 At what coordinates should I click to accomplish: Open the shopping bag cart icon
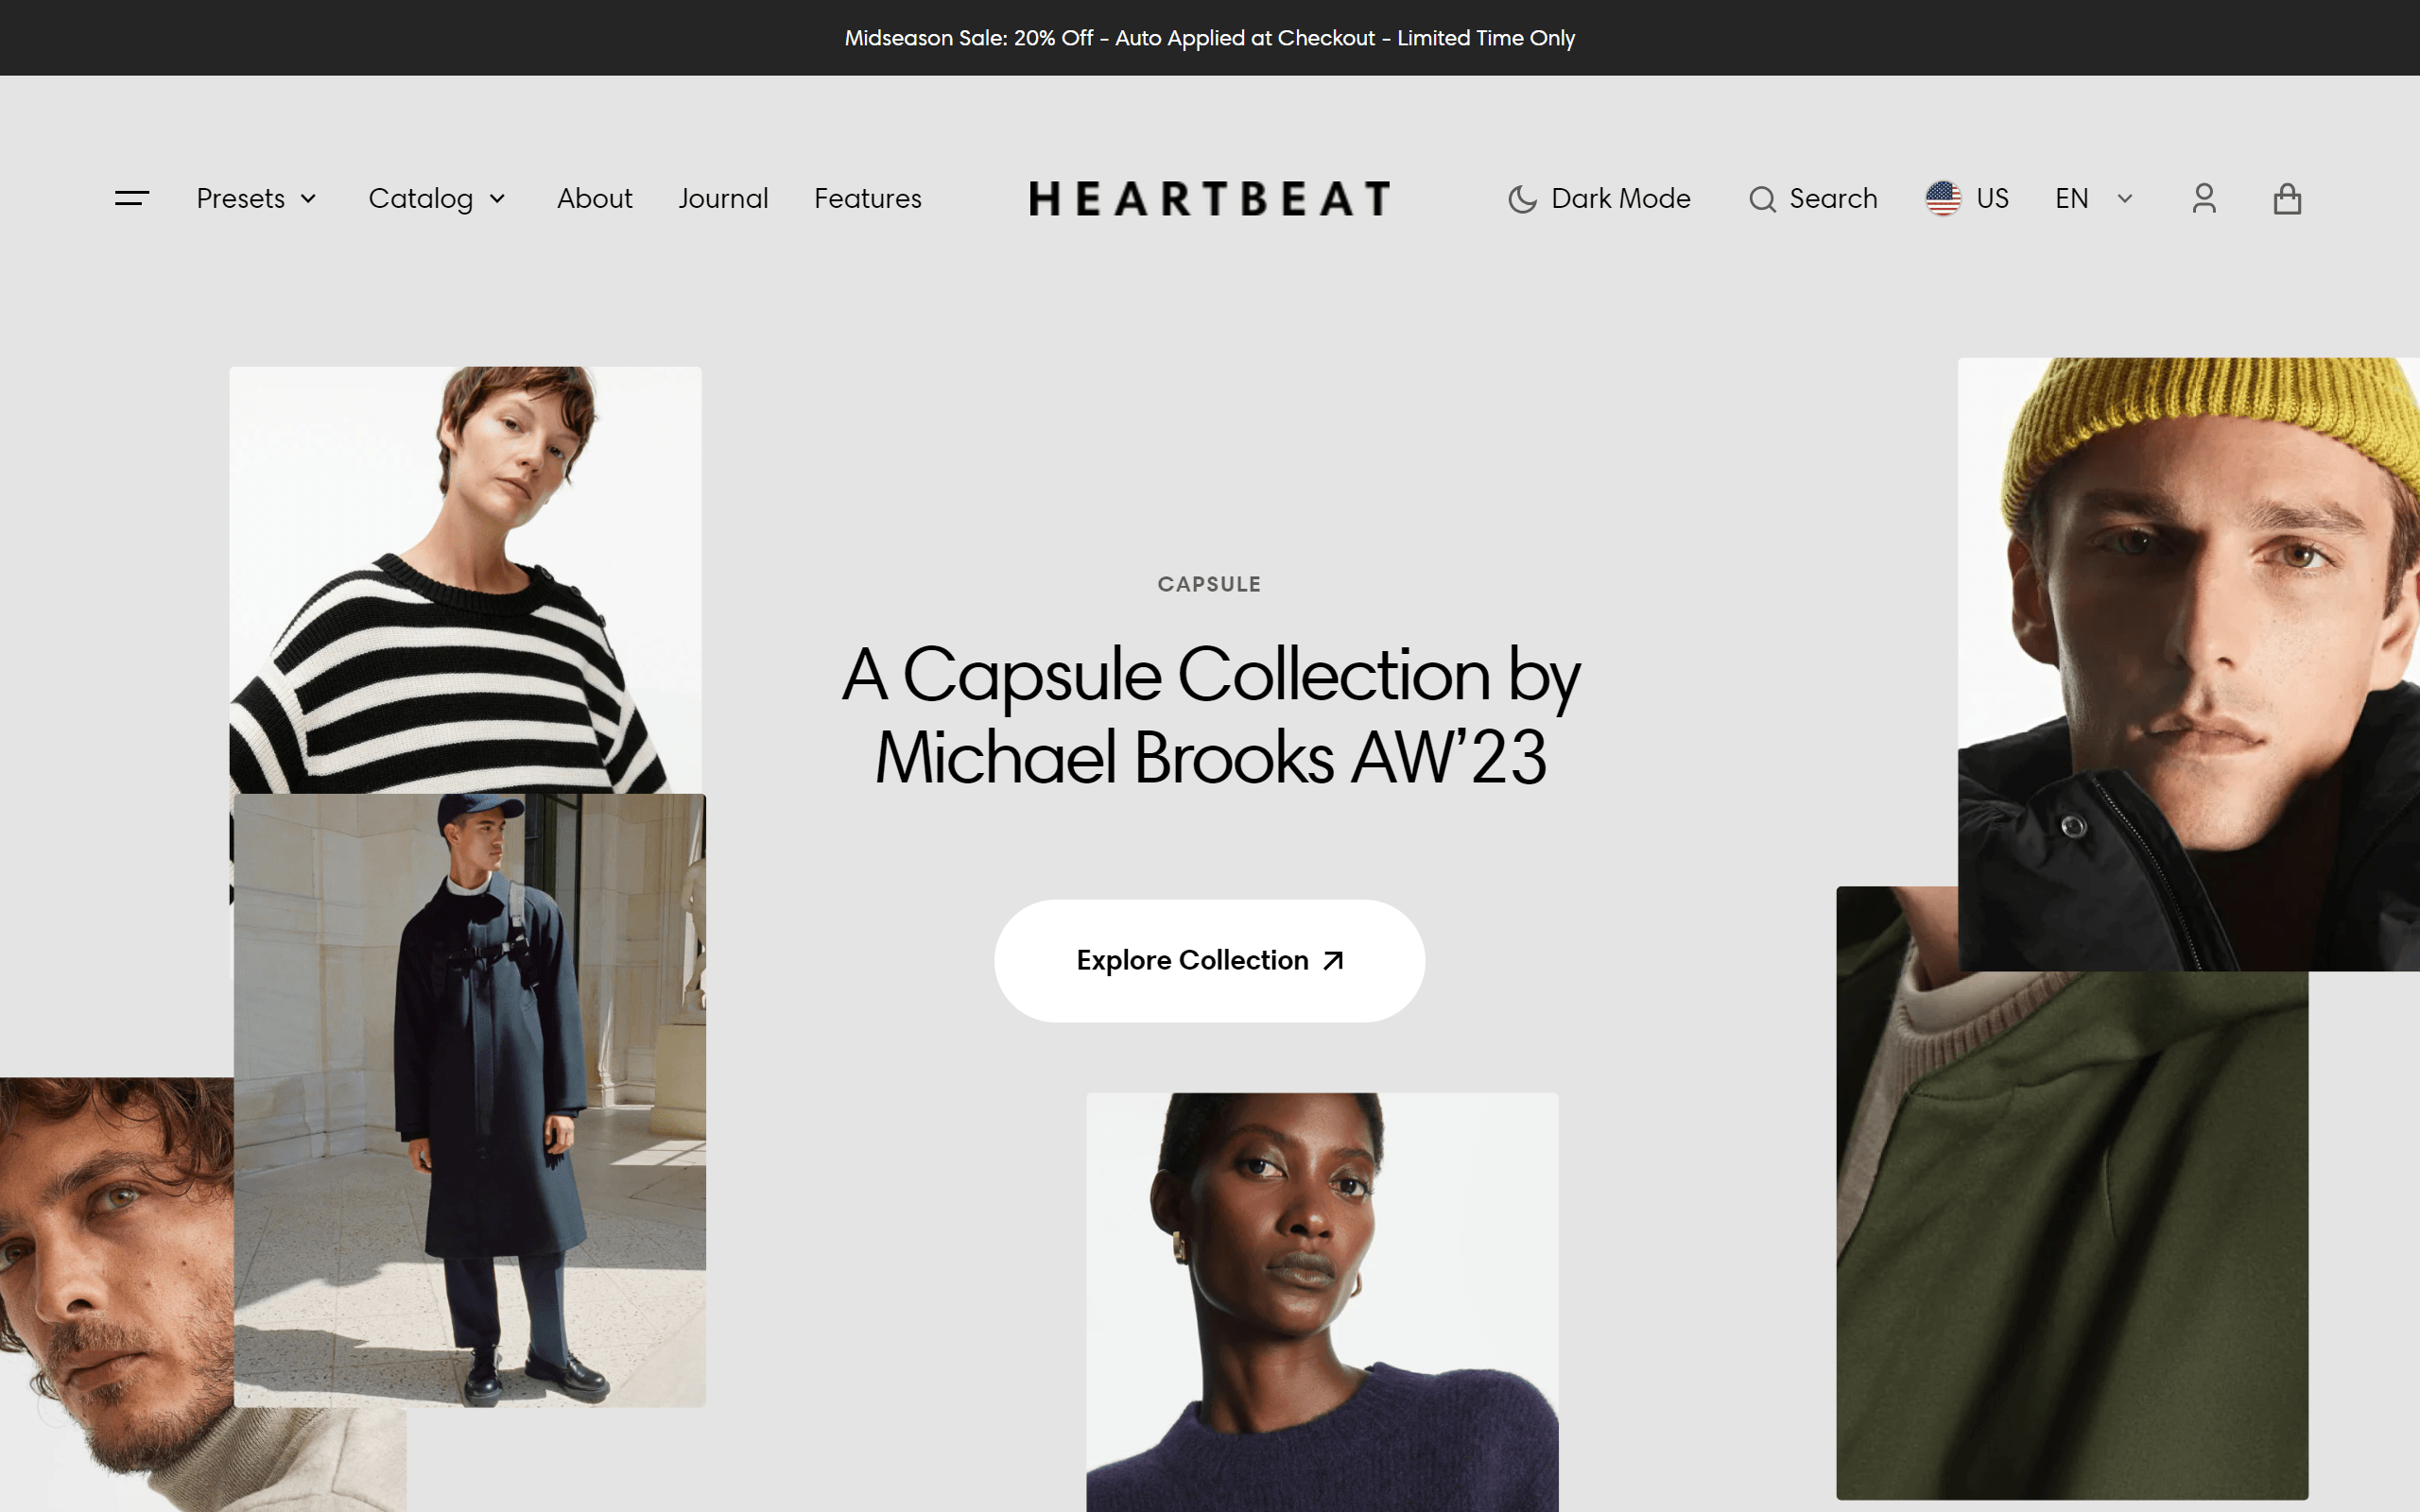pos(2287,198)
